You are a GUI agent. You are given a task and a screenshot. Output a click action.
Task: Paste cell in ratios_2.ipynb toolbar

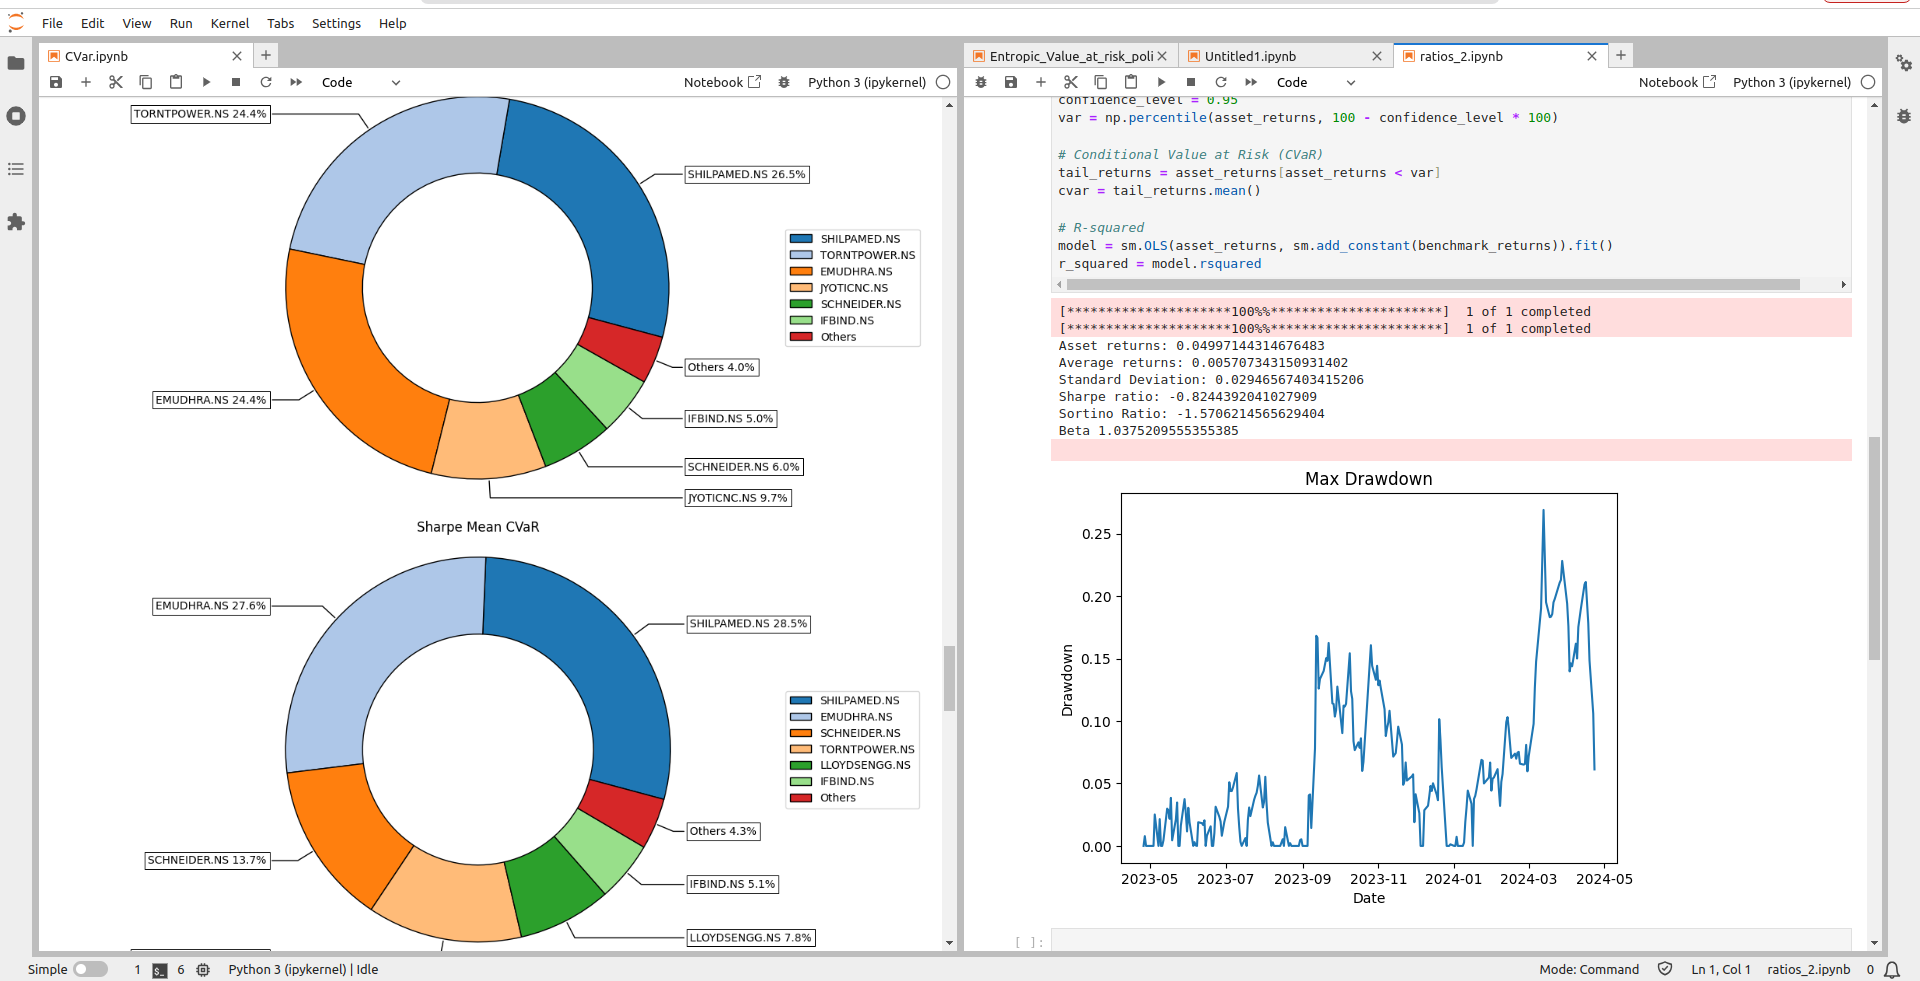pyautogui.click(x=1131, y=82)
